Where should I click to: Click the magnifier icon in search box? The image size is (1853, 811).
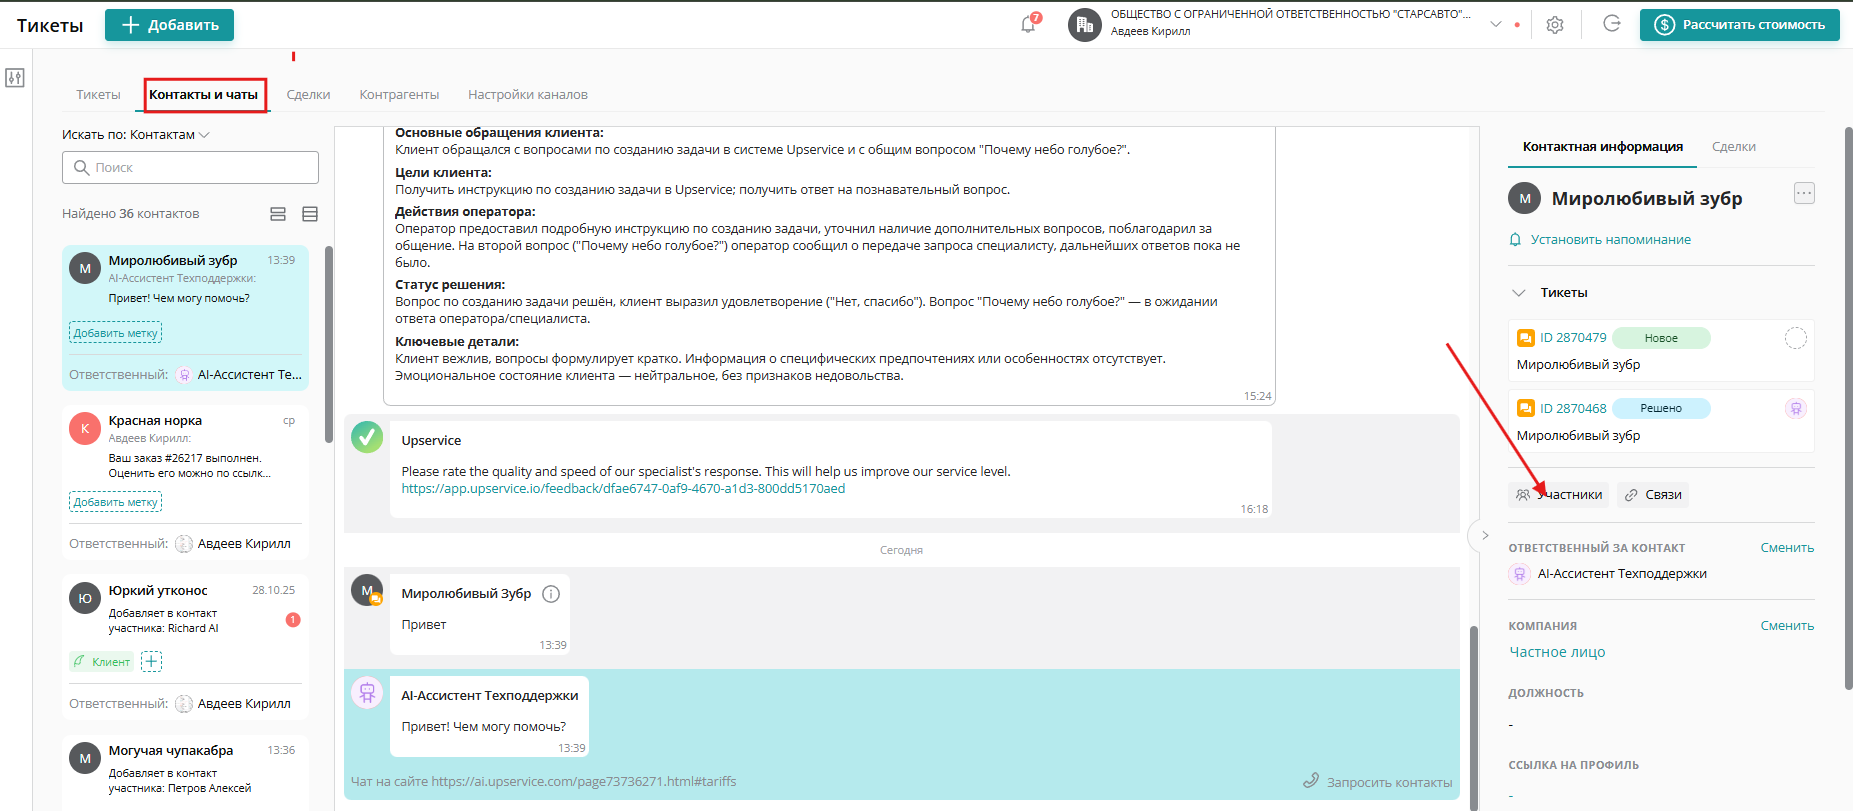[82, 168]
